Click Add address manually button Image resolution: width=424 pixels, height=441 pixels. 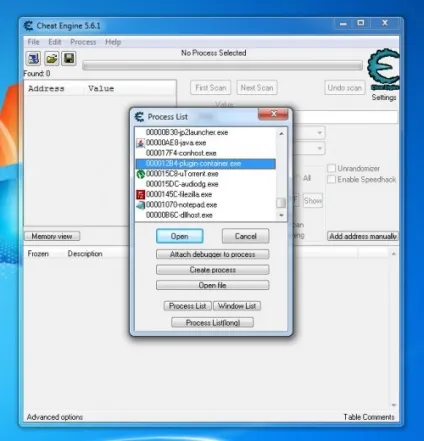tap(363, 236)
